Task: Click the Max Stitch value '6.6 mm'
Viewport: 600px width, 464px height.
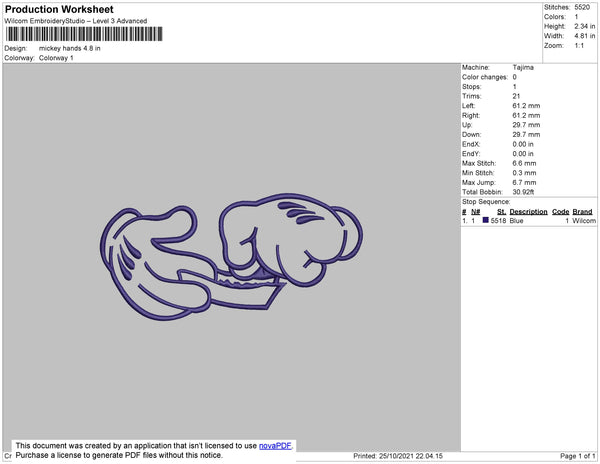Action: tap(524, 163)
